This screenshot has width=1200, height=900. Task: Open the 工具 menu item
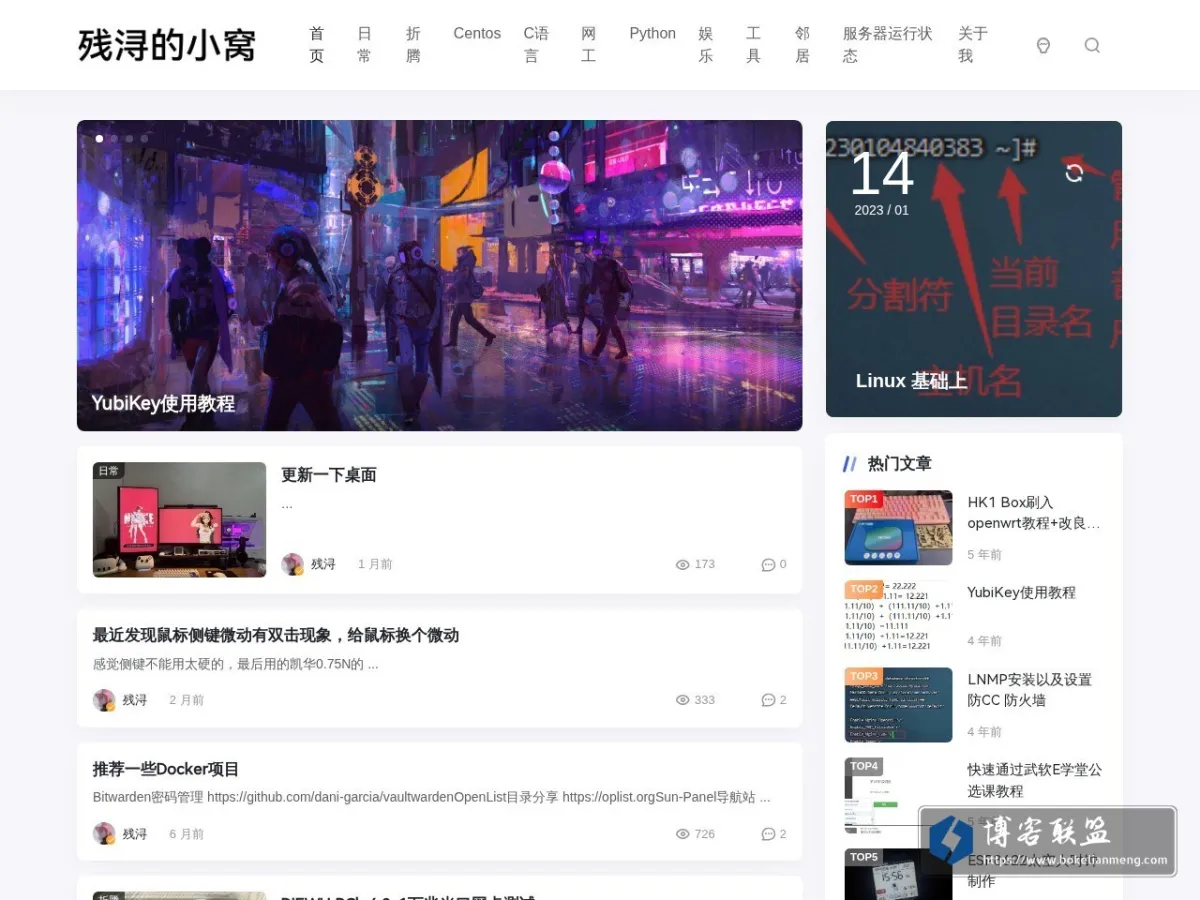[x=754, y=45]
